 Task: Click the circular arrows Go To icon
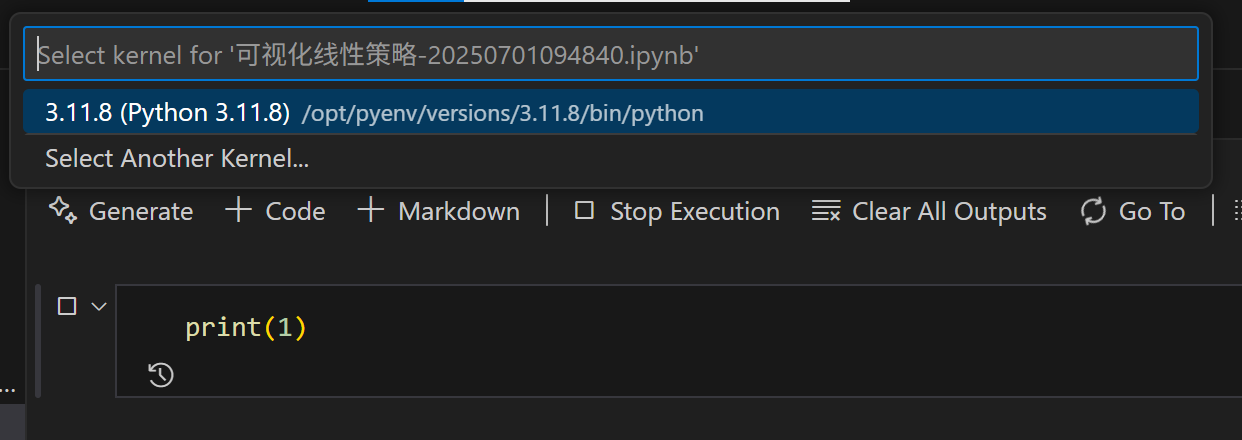pyautogui.click(x=1093, y=211)
